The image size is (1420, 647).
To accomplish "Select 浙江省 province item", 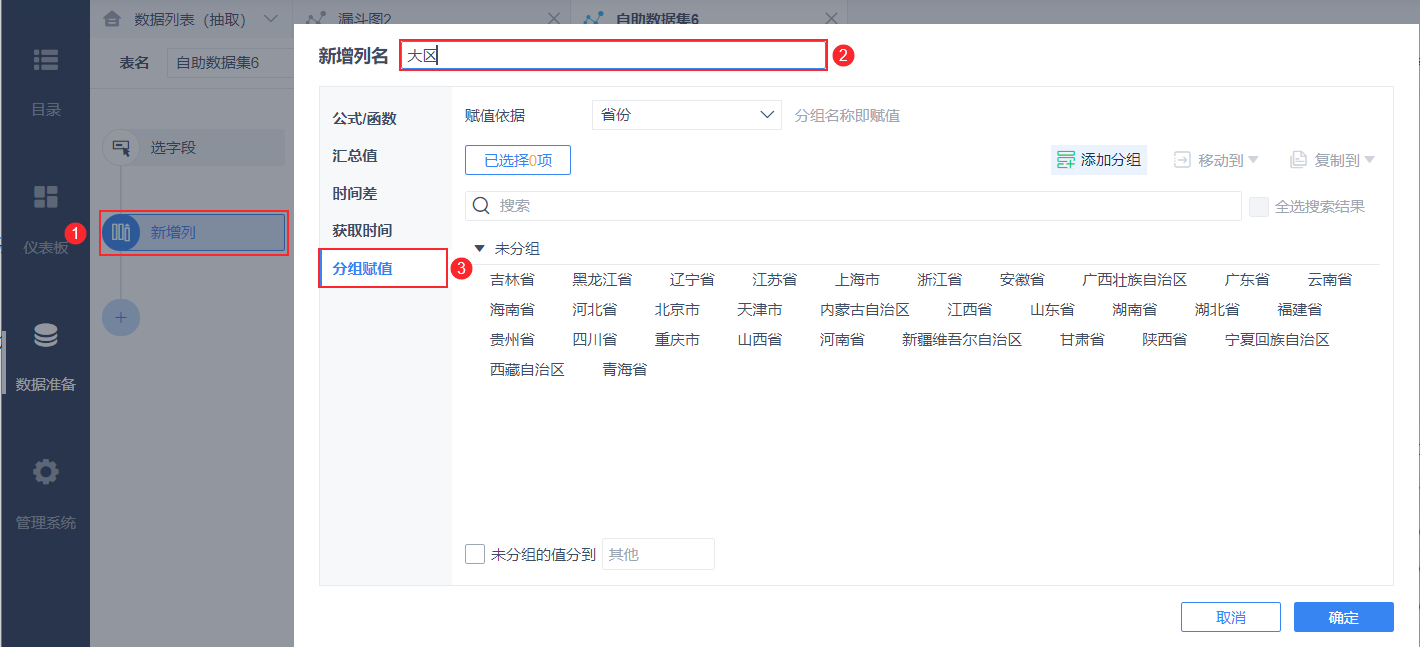I will click(940, 280).
